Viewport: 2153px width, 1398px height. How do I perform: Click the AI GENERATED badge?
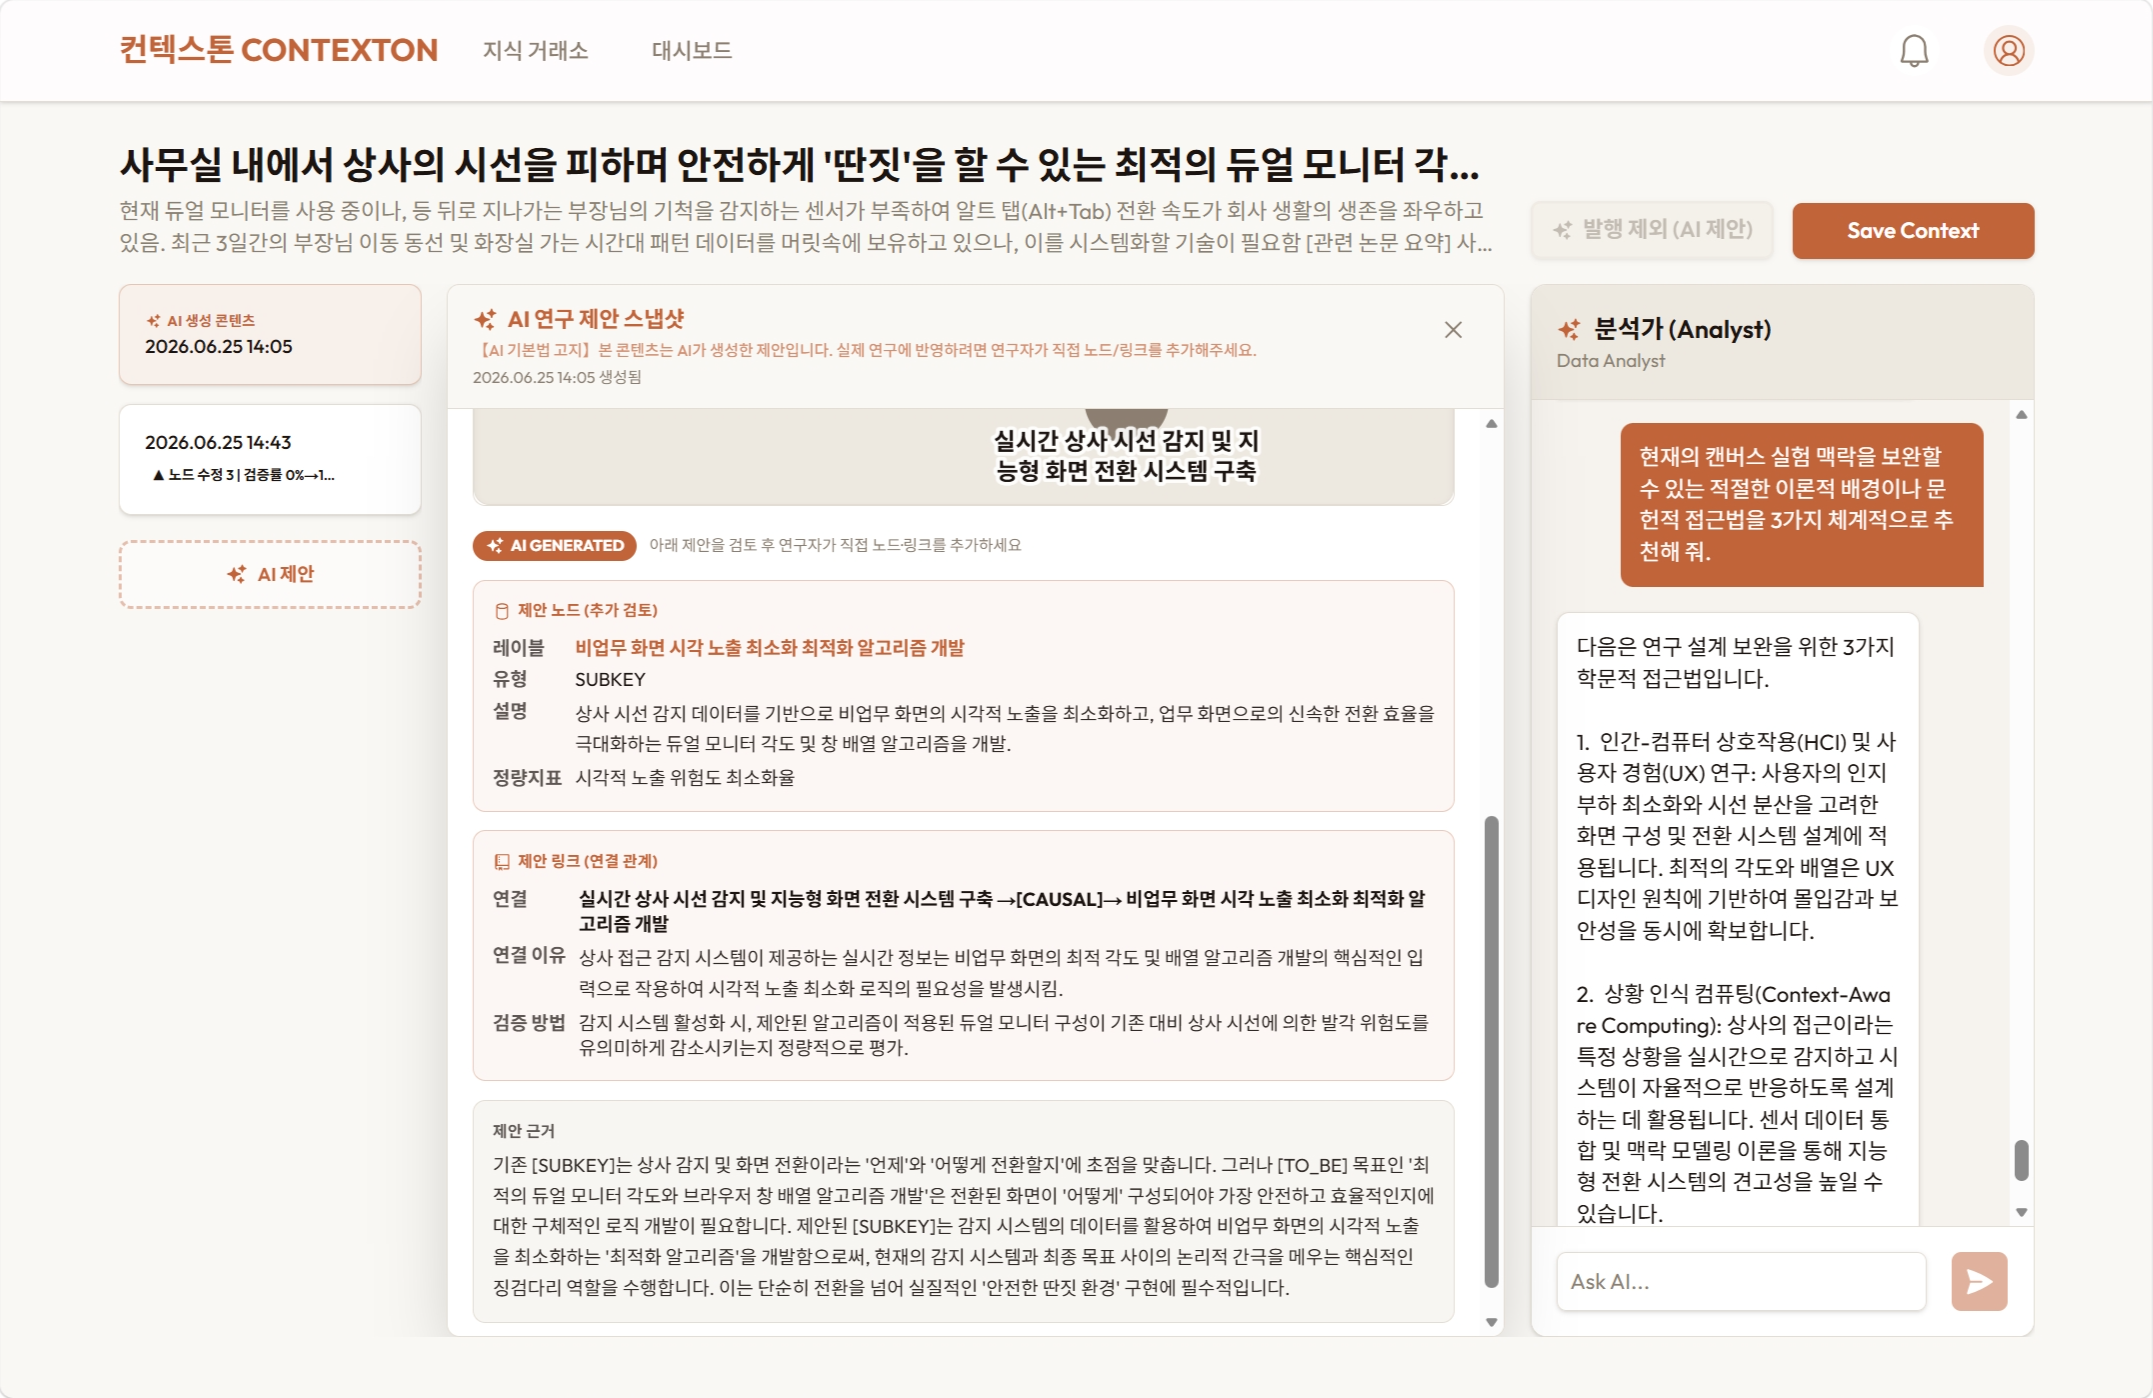tap(554, 545)
